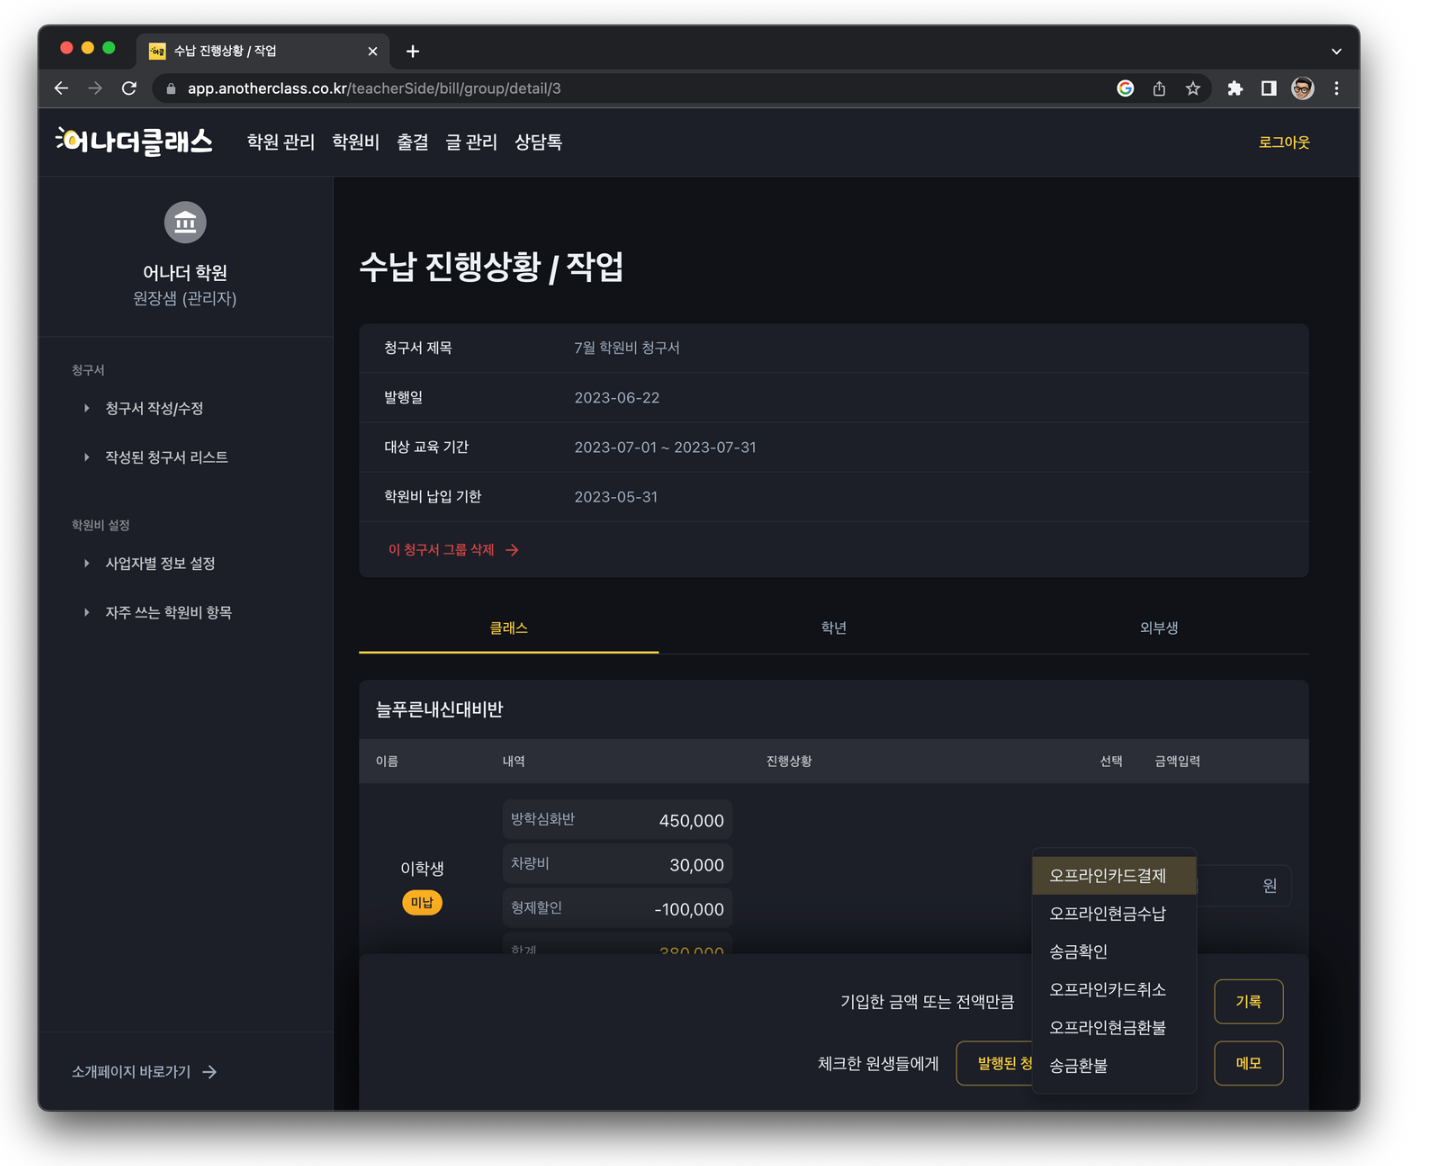
Task: Switch to the 외부생 tab
Action: 1158,628
